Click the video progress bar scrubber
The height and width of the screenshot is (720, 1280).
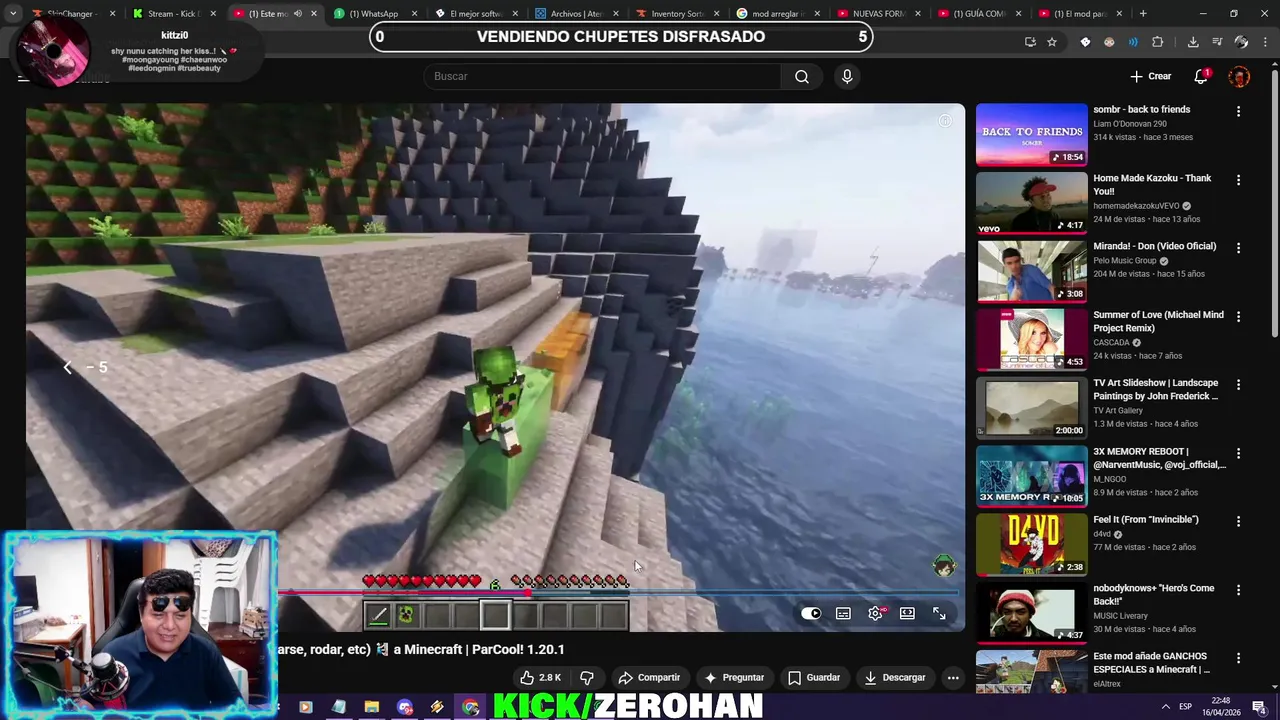coord(528,593)
